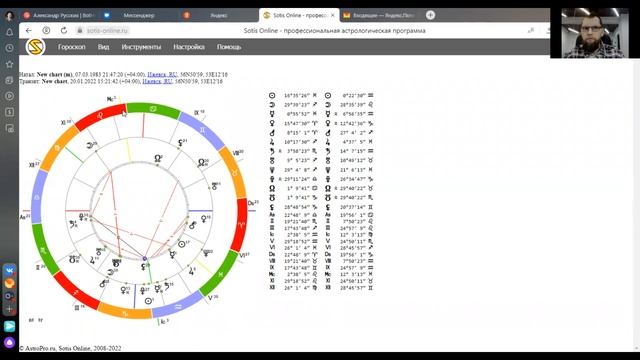Click the Ic cusp label on chart

(164, 322)
